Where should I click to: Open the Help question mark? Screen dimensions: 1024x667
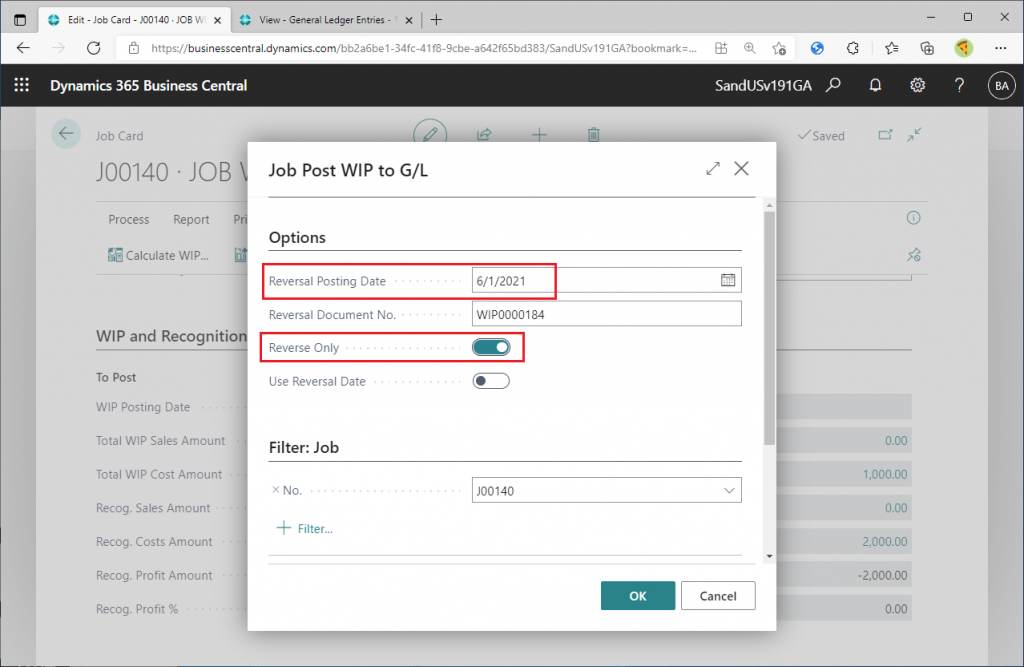click(x=959, y=85)
